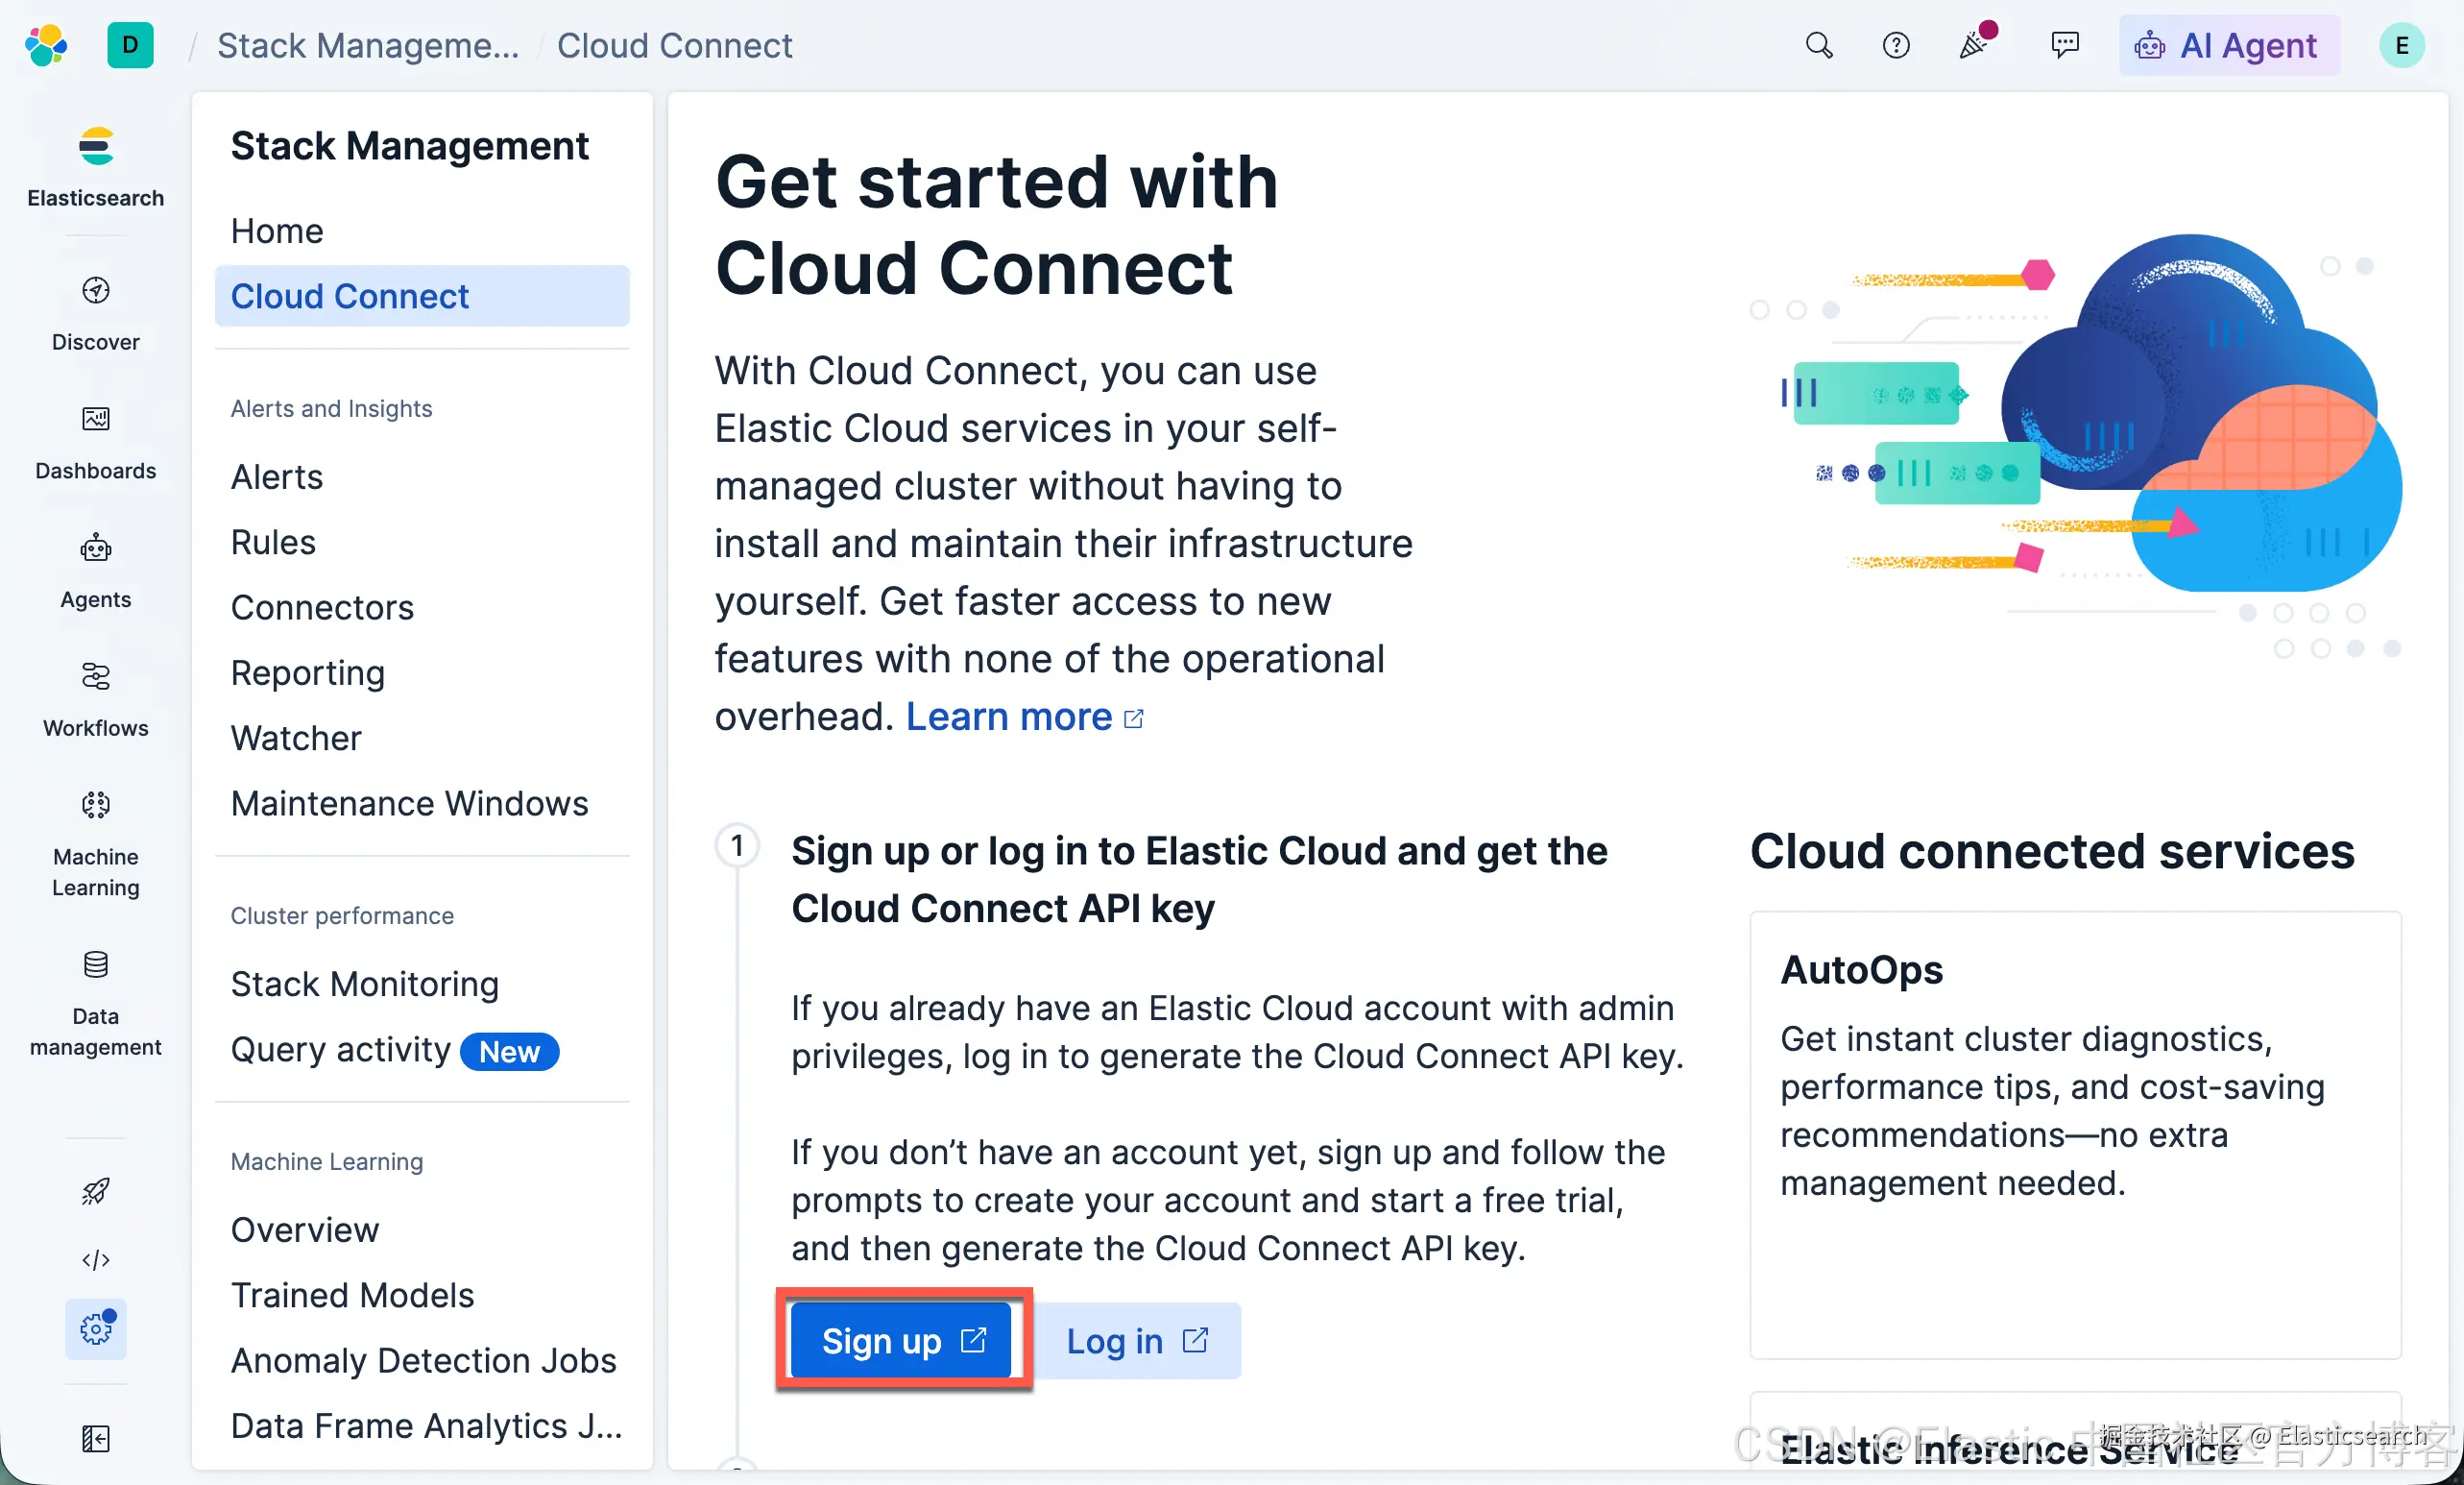Click the rocket icon in the side rail
The width and height of the screenshot is (2464, 1485).
pyautogui.click(x=96, y=1191)
